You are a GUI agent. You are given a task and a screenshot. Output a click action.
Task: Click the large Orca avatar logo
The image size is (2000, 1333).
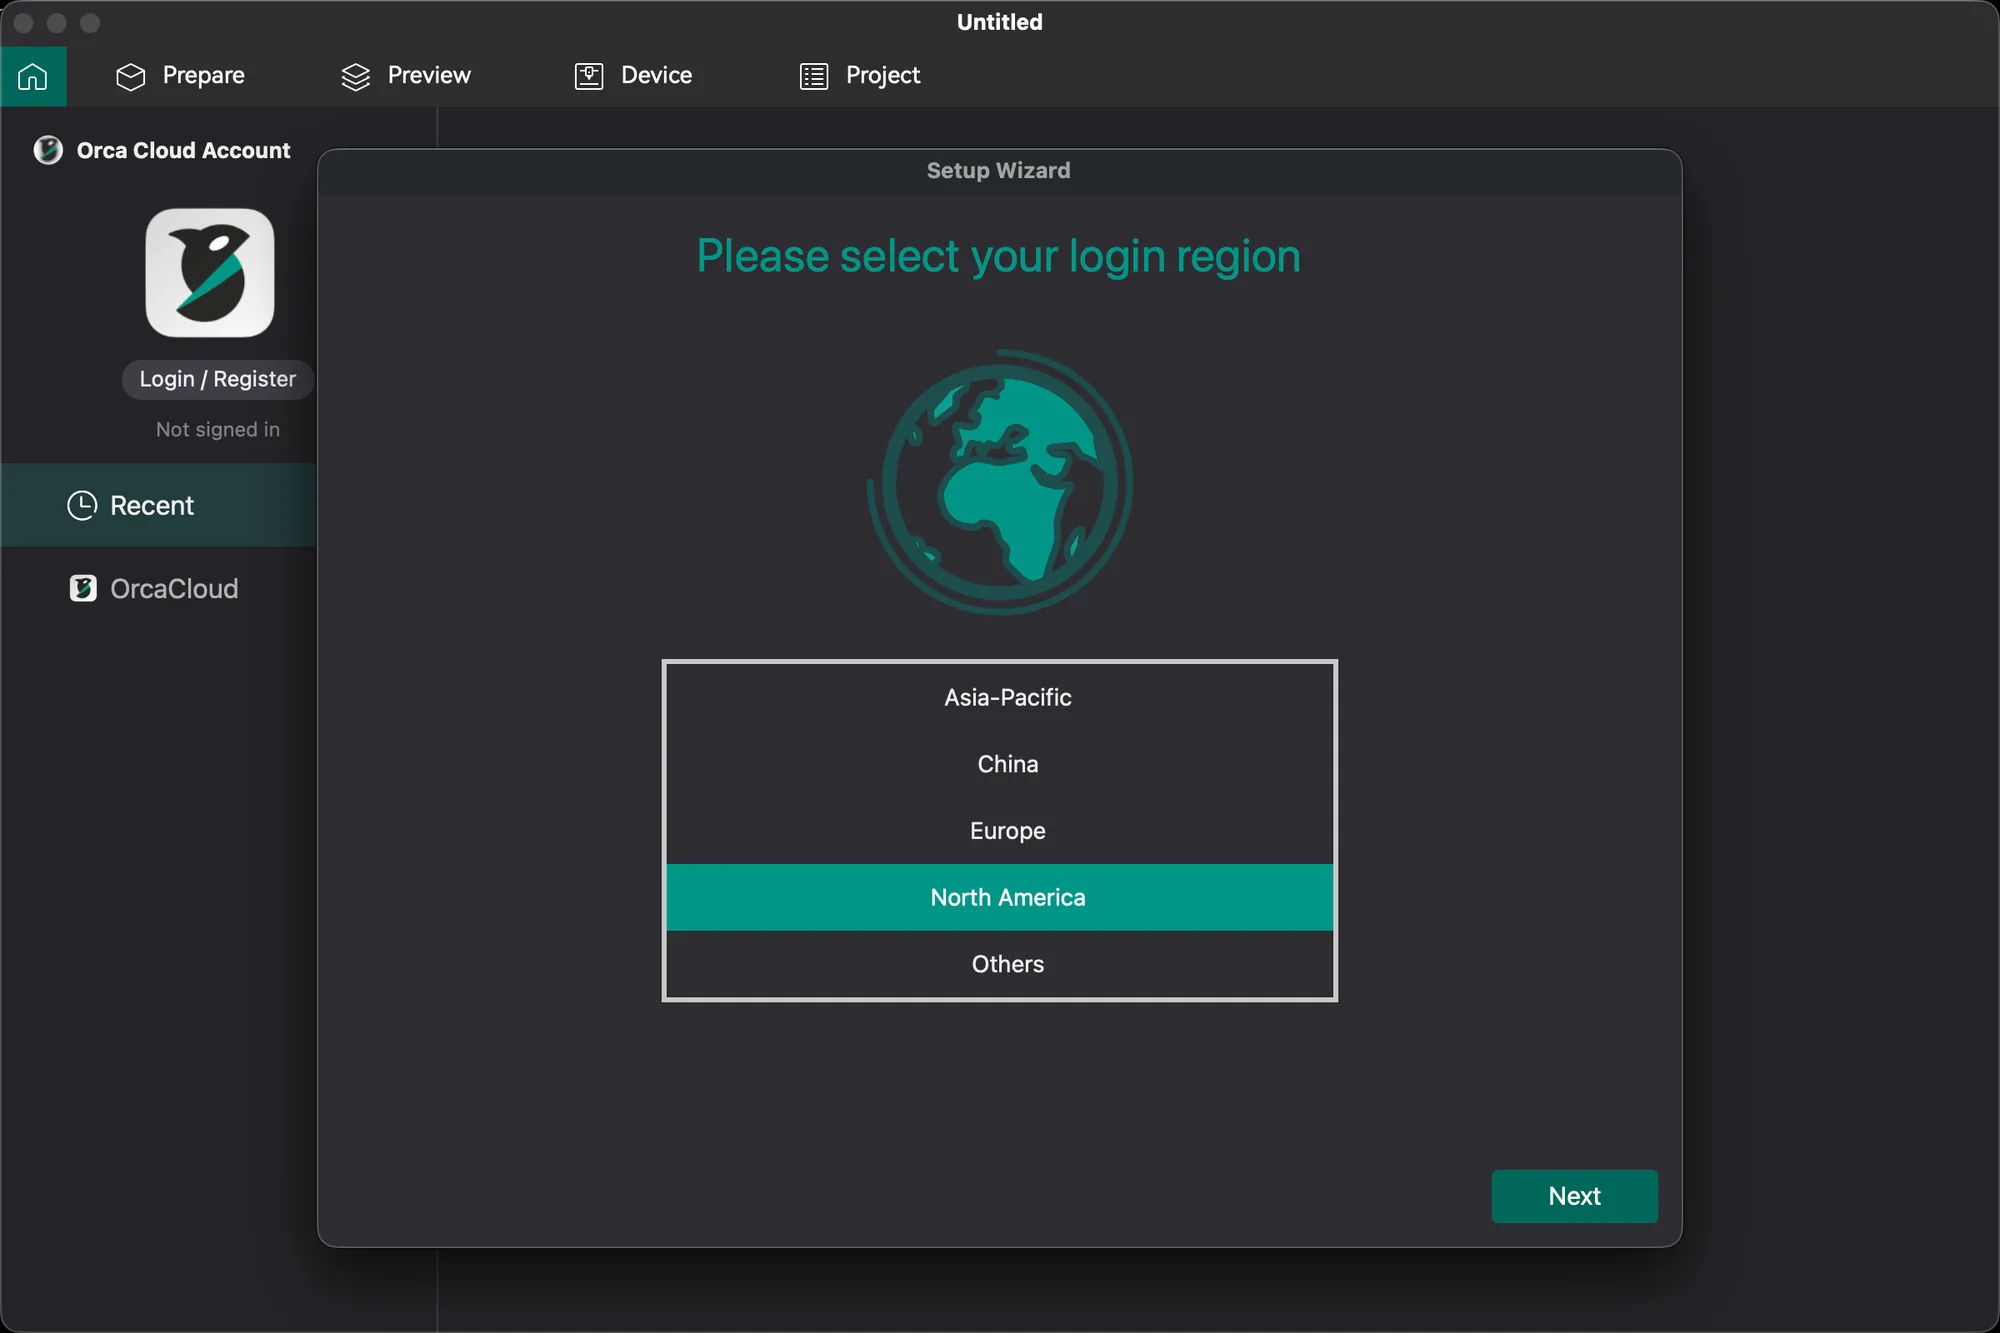[x=210, y=273]
